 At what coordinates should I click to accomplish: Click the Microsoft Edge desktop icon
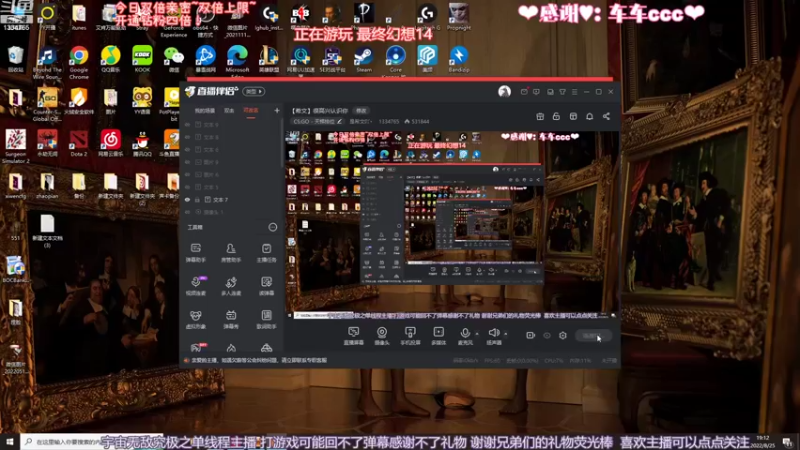coord(237,61)
